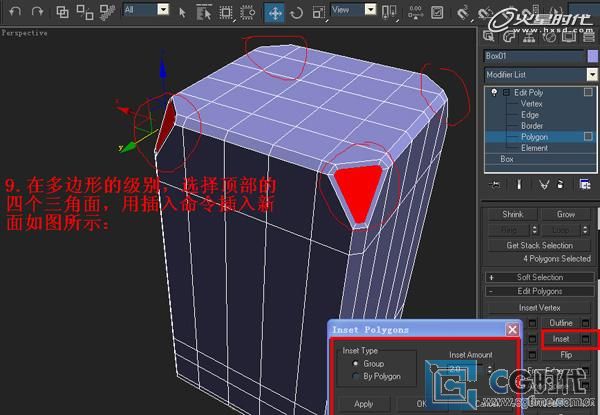Activate the Bind to Space Warp tool
600x415 pixels.
coord(108,12)
